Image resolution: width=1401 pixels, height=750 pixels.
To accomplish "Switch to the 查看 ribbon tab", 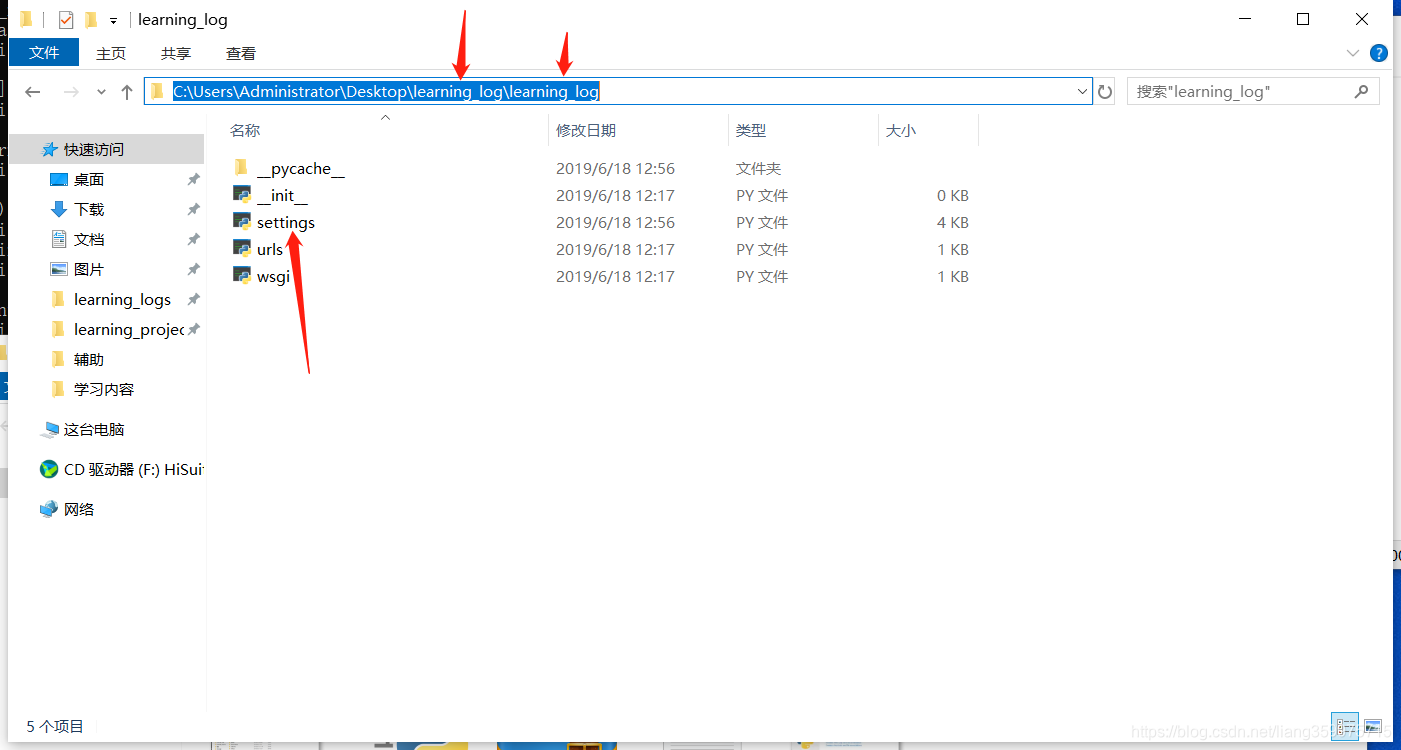I will click(x=241, y=53).
